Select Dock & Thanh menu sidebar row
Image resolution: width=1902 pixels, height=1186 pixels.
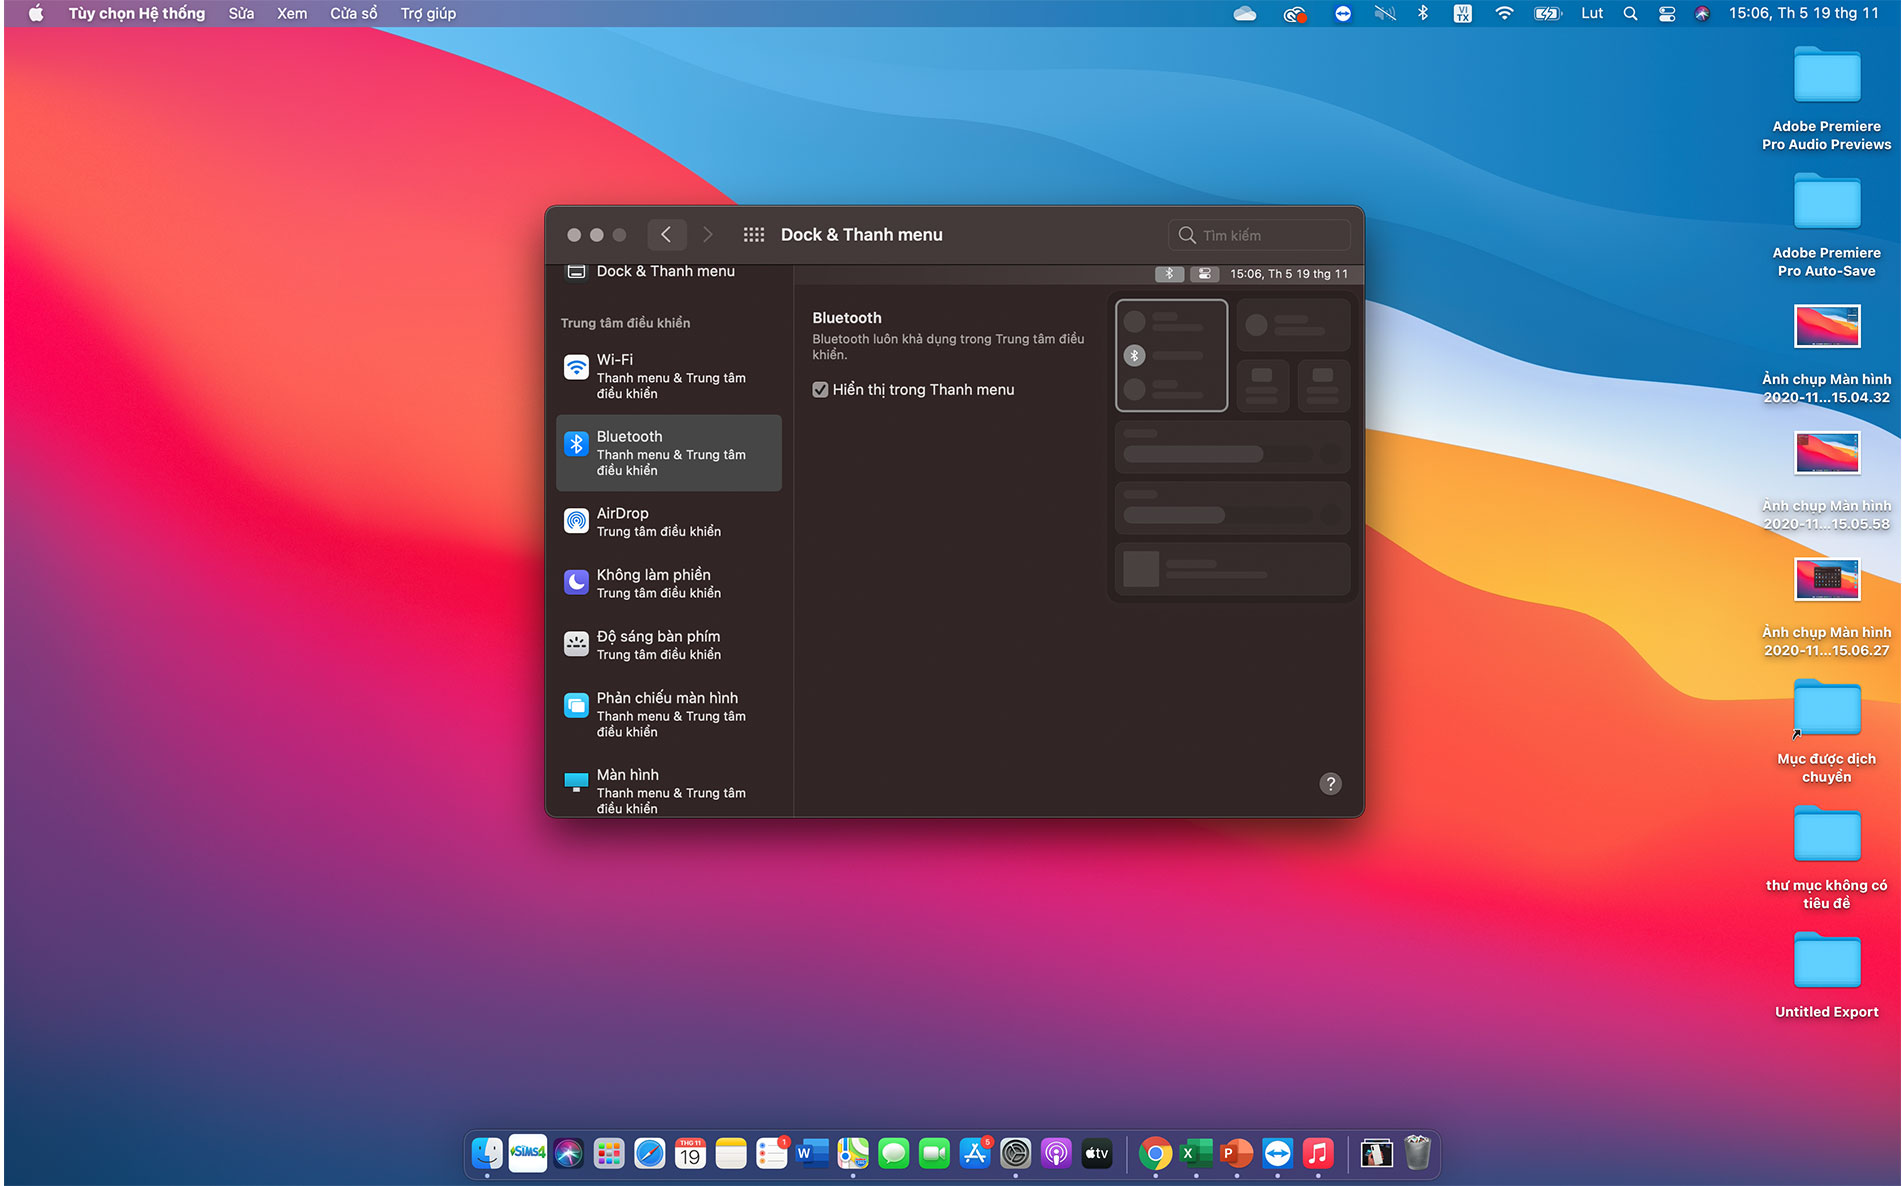point(668,271)
